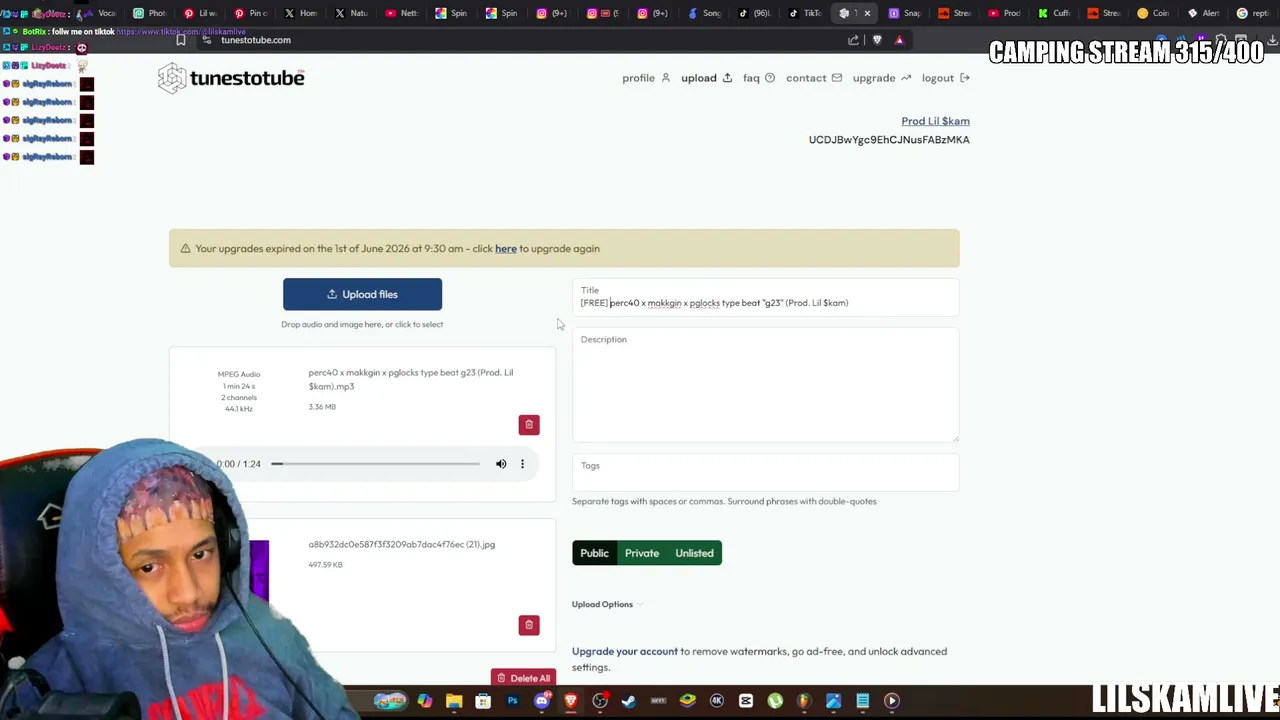Click the Upgrade your account link
Viewport: 1280px width, 720px height.
pos(625,651)
